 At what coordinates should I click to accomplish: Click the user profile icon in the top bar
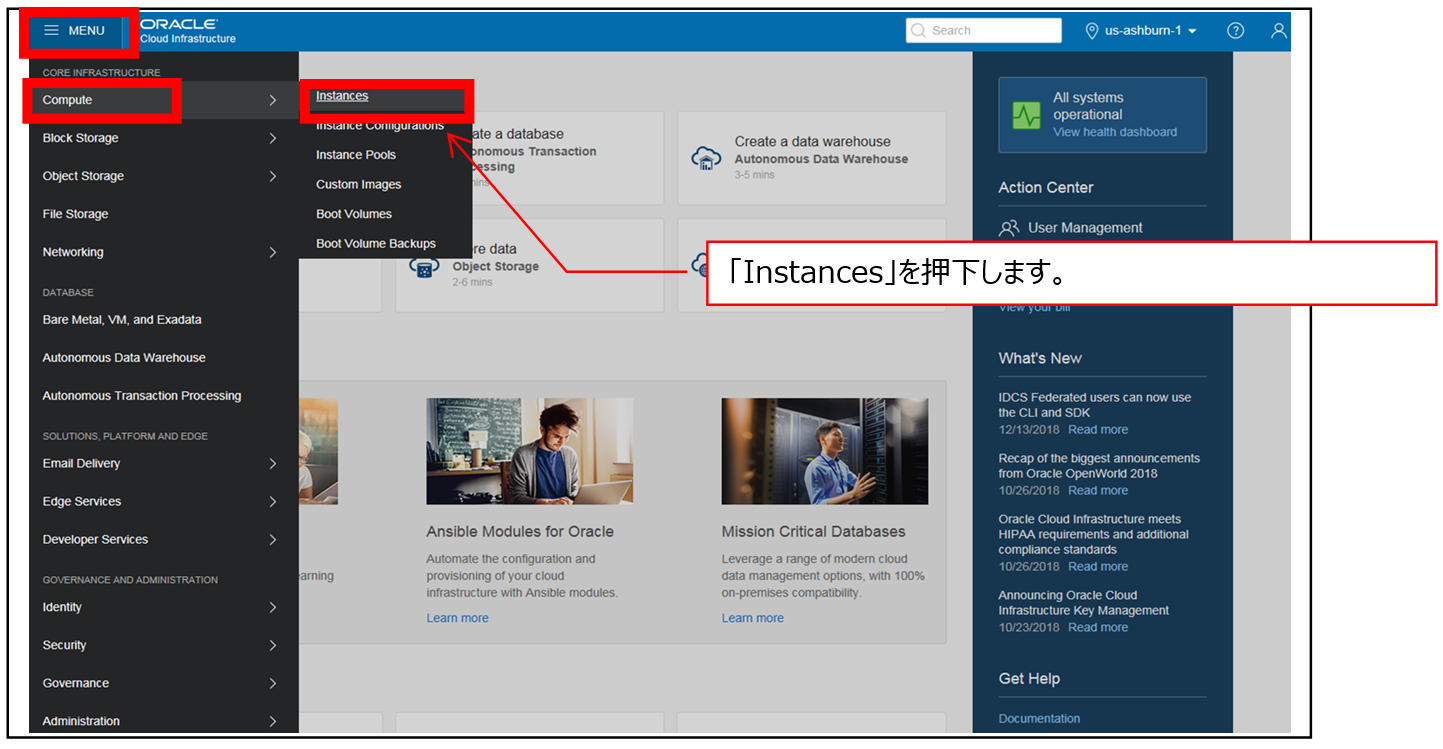(x=1278, y=30)
